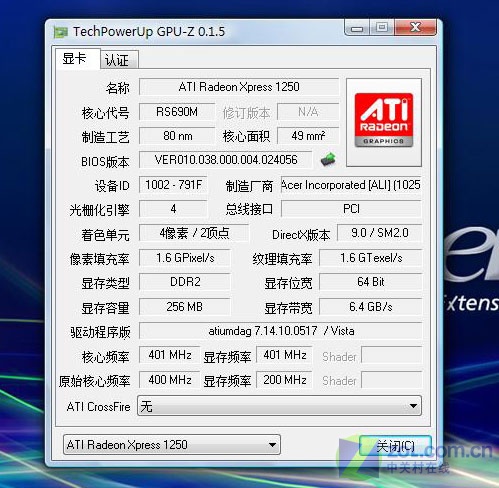Click the 像素填充率 label
This screenshot has width=499, height=488.
[x=99, y=259]
